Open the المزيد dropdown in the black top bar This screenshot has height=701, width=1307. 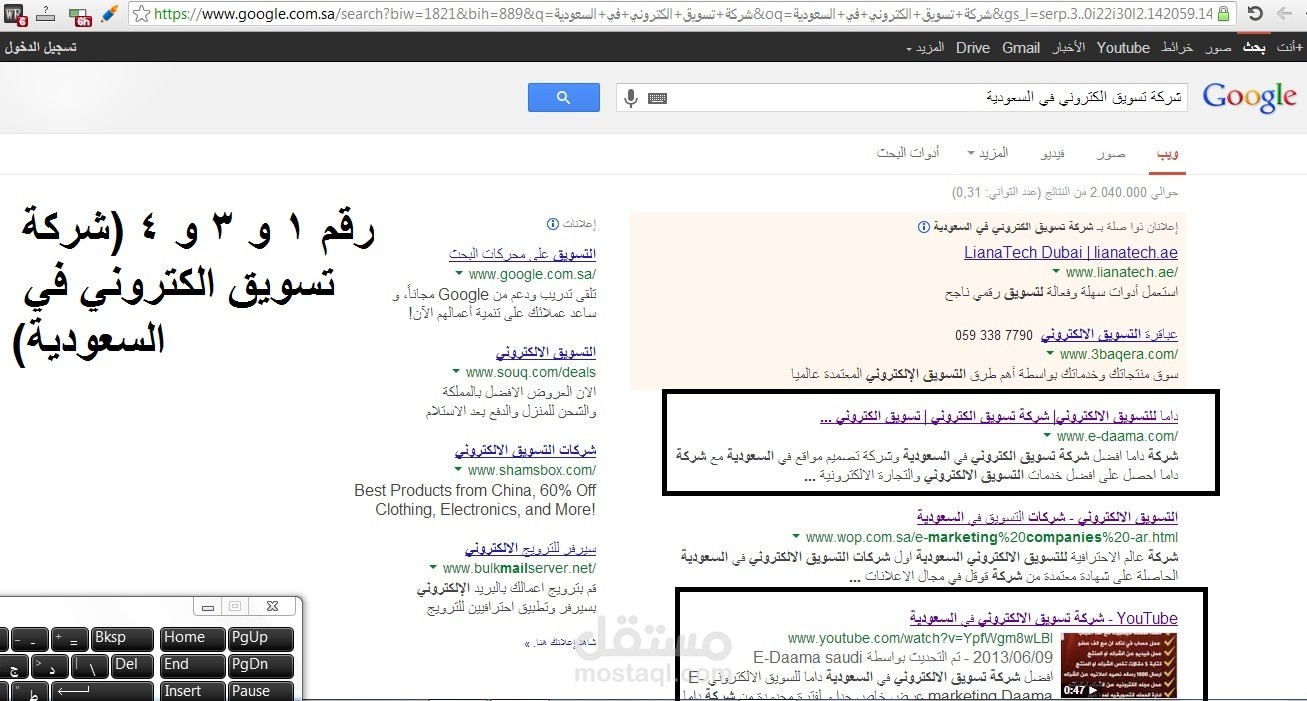tap(925, 48)
